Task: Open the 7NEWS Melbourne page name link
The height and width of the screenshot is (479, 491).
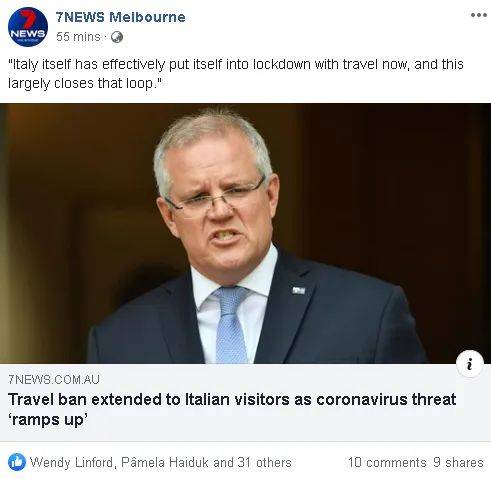Action: click(120, 17)
